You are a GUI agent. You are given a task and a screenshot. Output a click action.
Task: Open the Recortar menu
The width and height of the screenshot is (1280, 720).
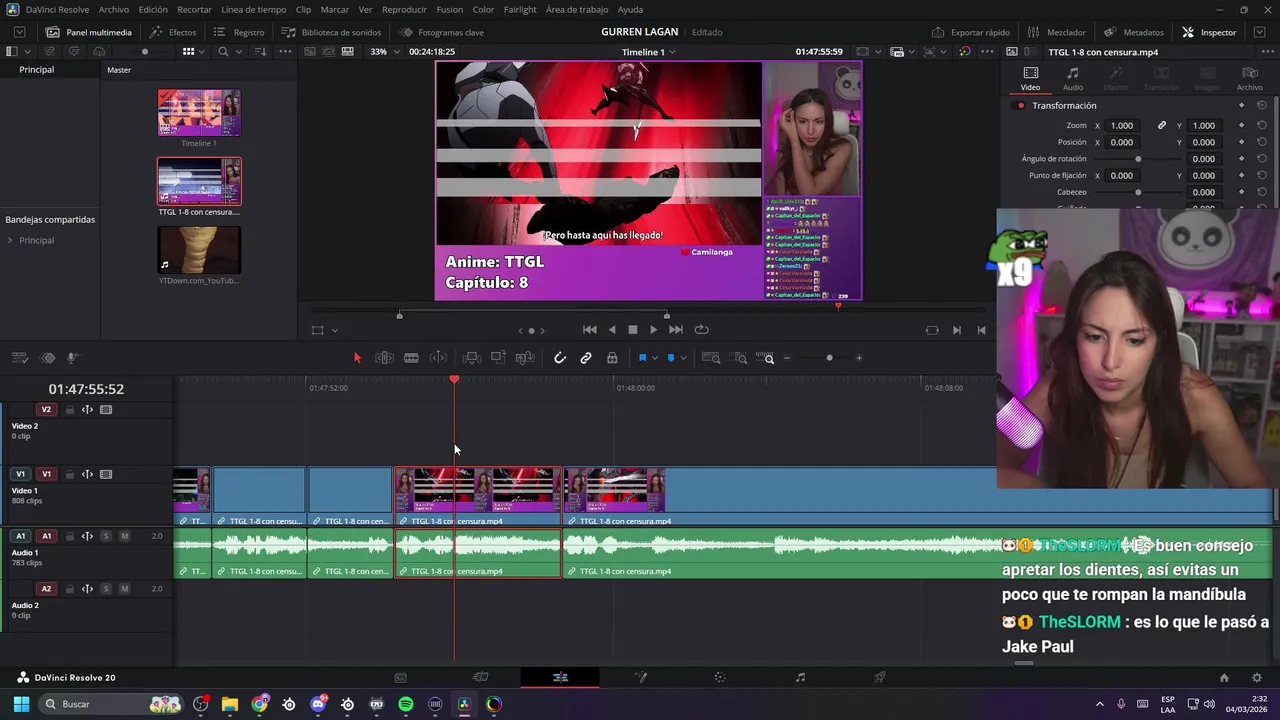coord(194,9)
